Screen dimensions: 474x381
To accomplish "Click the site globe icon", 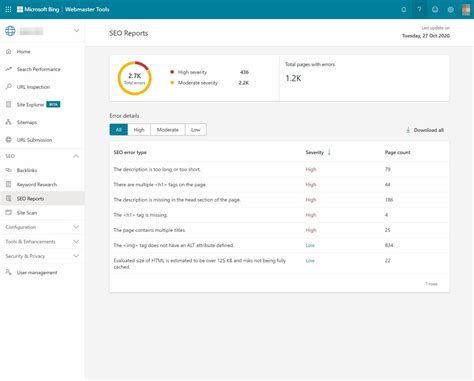I will pos(10,31).
